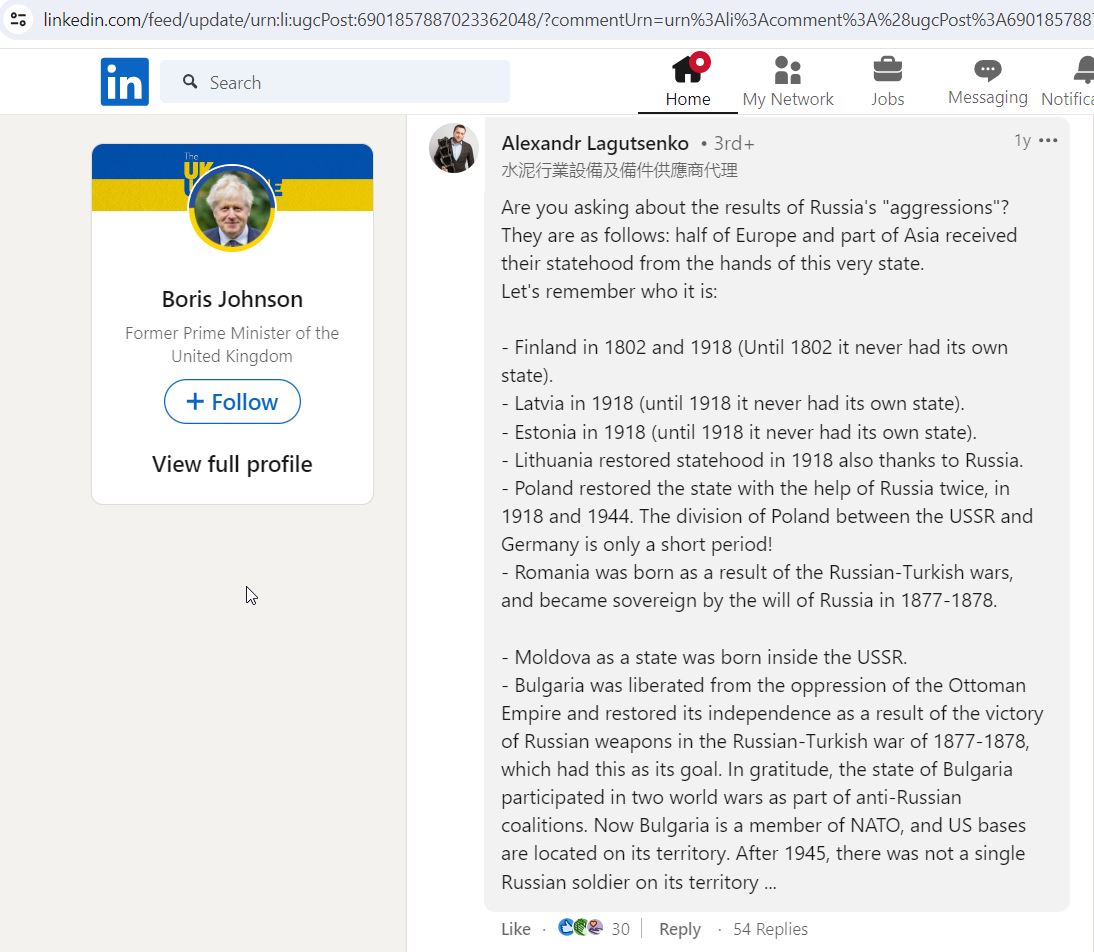Follow Boris Johnson
This screenshot has height=952, width=1094.
pyautogui.click(x=232, y=401)
